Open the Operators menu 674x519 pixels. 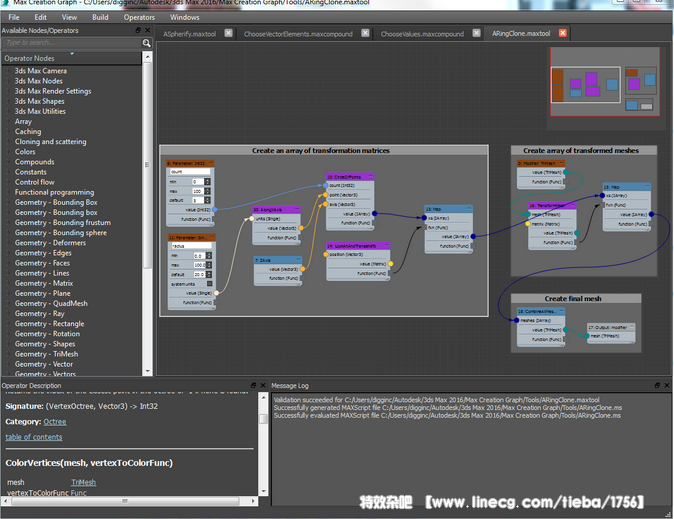(x=139, y=17)
